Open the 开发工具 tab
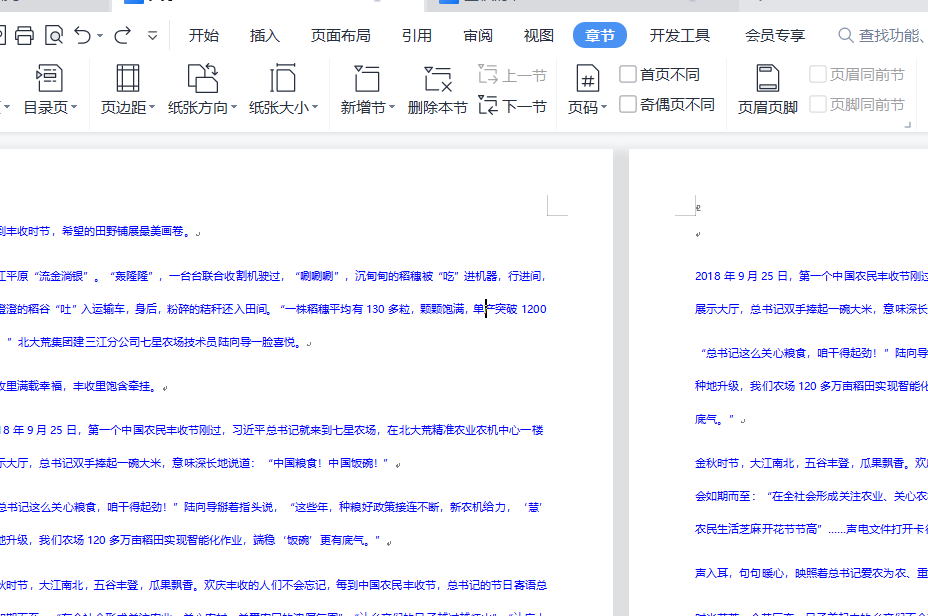Viewport: 928px width, 616px height. pyautogui.click(x=680, y=36)
